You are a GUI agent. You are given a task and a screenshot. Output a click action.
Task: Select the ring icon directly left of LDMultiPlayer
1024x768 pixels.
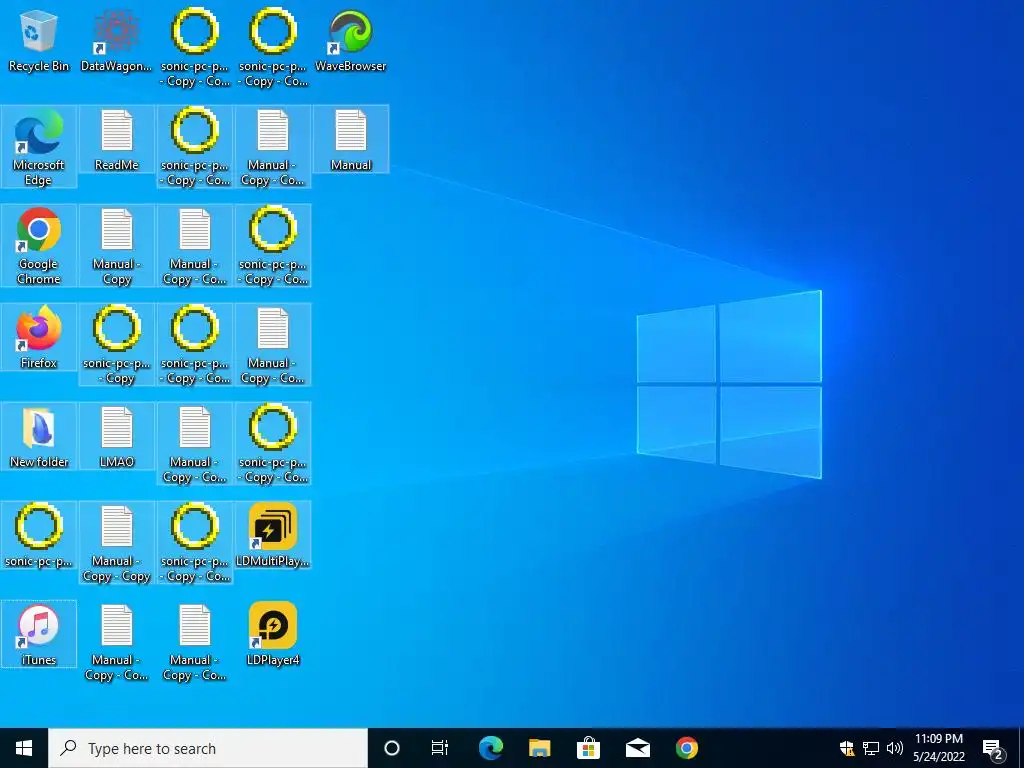[195, 543]
